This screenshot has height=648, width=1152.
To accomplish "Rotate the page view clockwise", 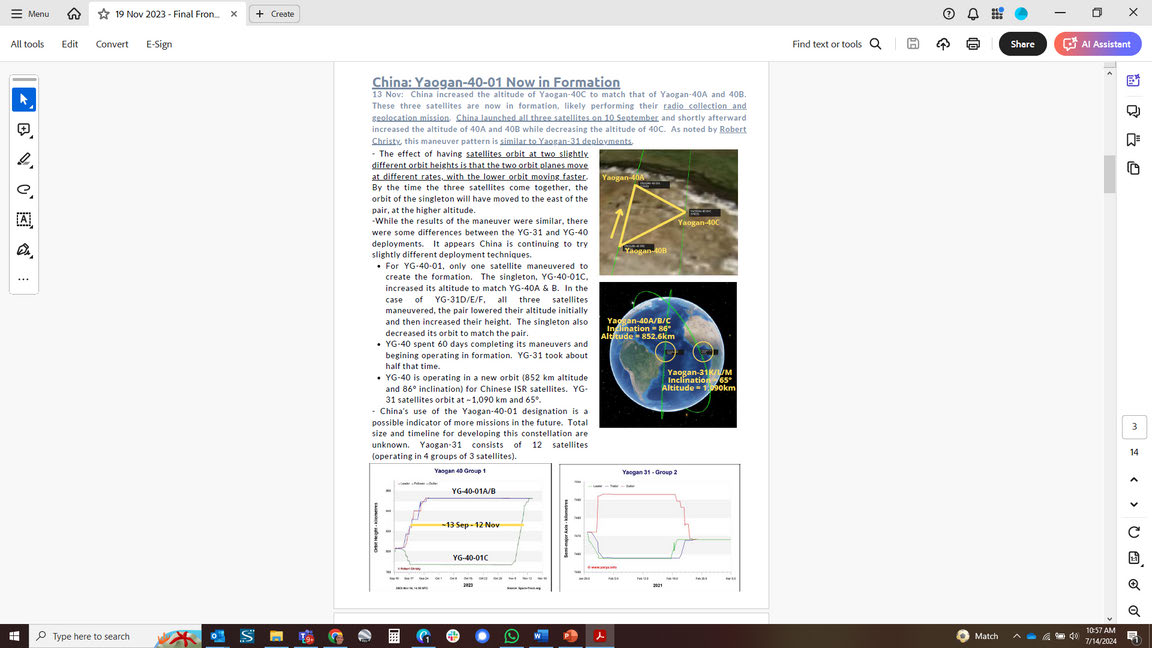I will (x=1134, y=532).
